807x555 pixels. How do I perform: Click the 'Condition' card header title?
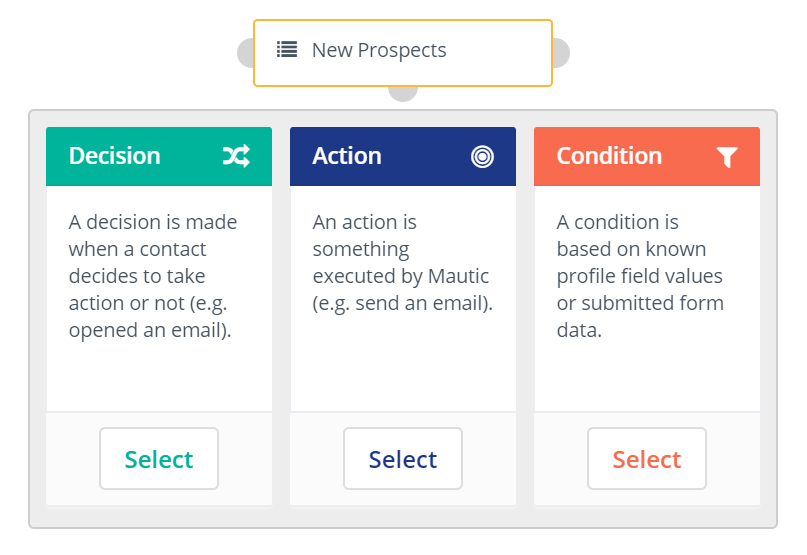[609, 156]
